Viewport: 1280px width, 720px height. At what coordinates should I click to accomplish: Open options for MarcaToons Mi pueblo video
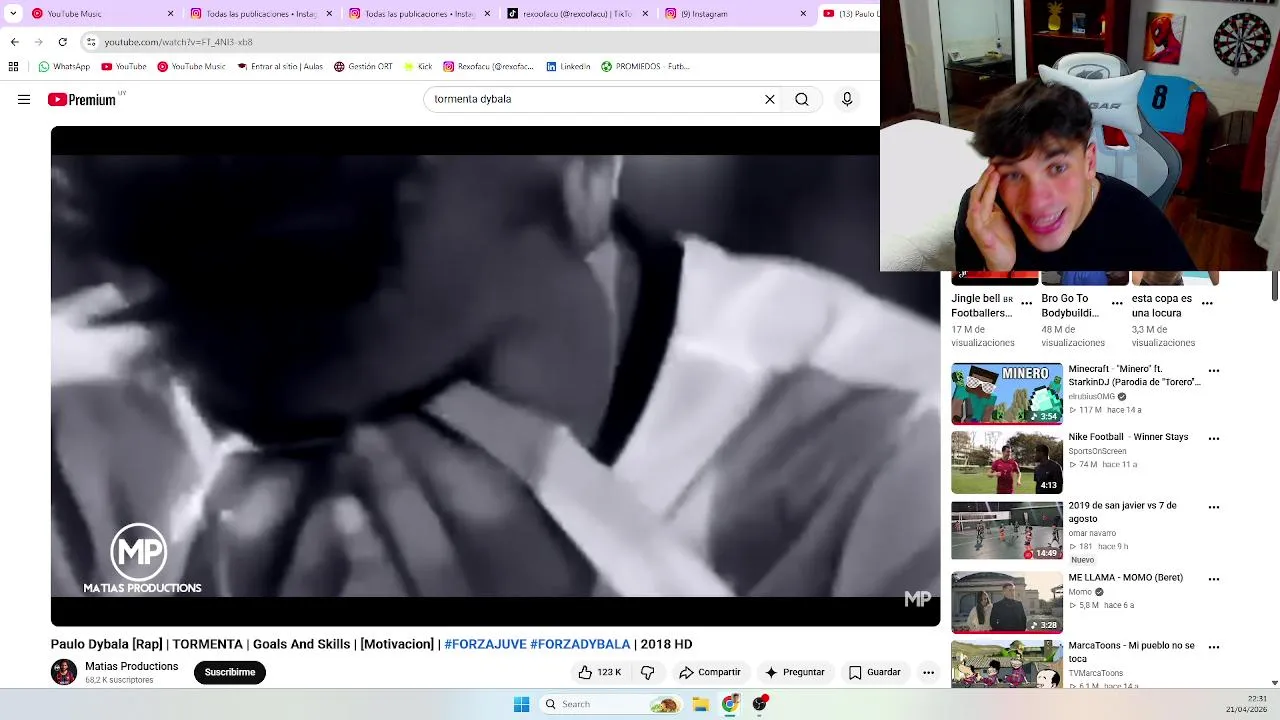1214,647
